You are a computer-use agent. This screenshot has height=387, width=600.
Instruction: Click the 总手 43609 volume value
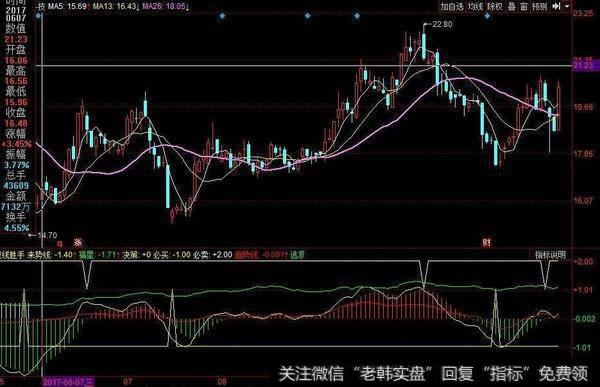click(15, 186)
